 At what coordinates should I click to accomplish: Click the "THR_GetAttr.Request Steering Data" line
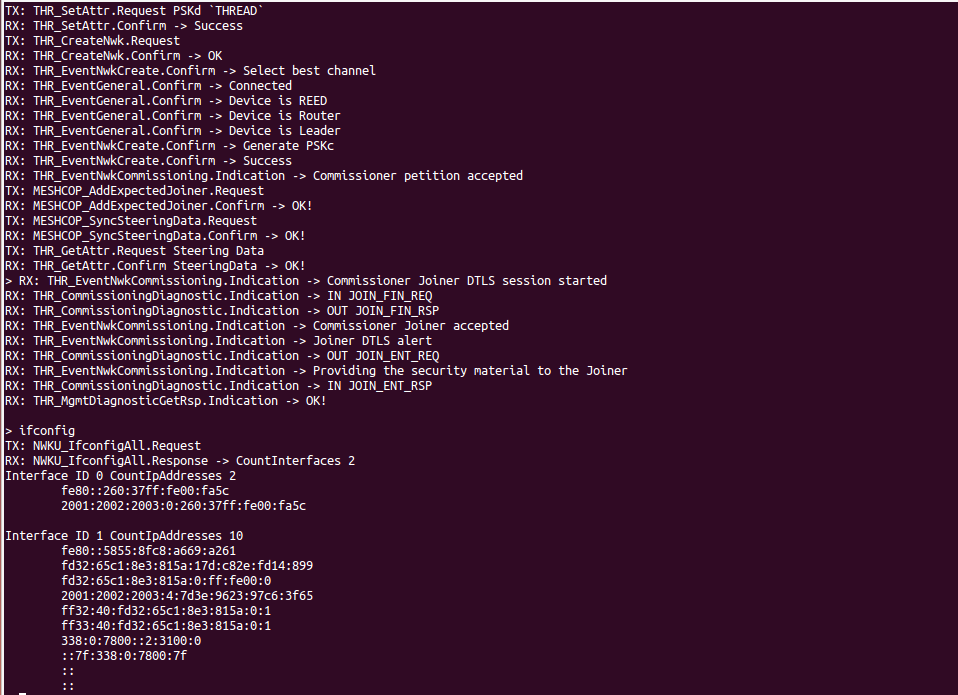click(135, 251)
